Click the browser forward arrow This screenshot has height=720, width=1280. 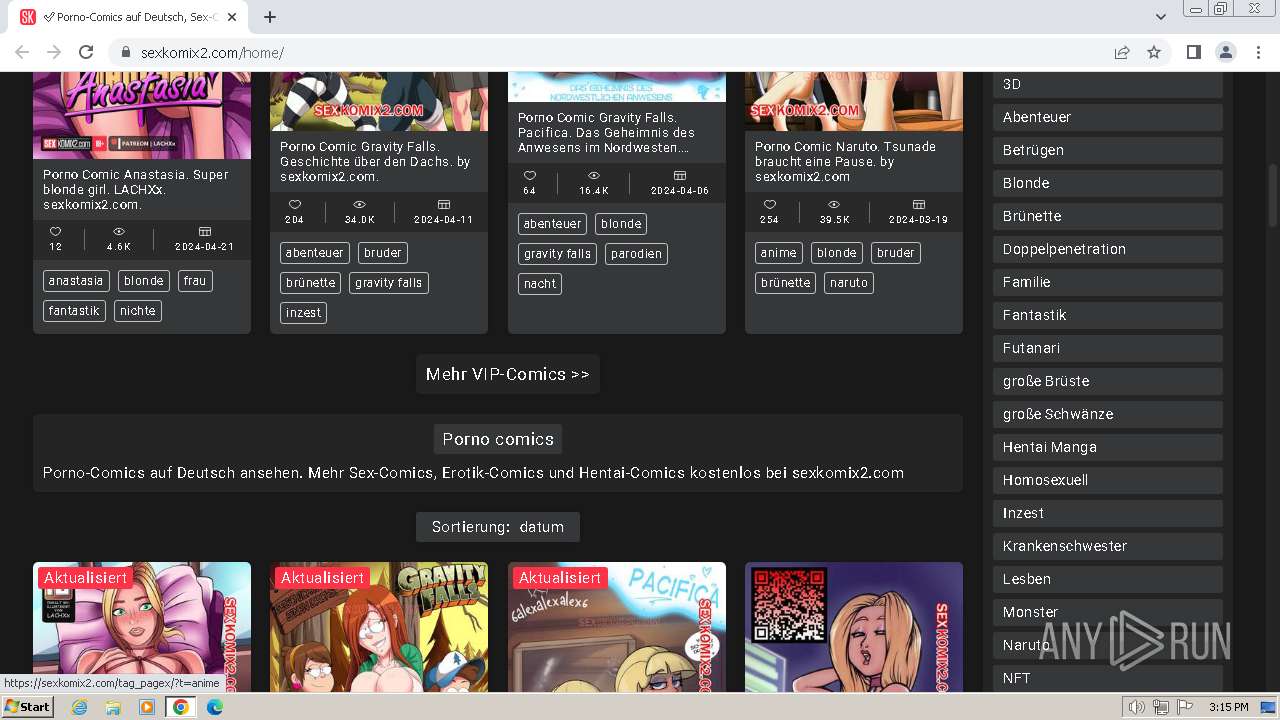click(x=54, y=53)
